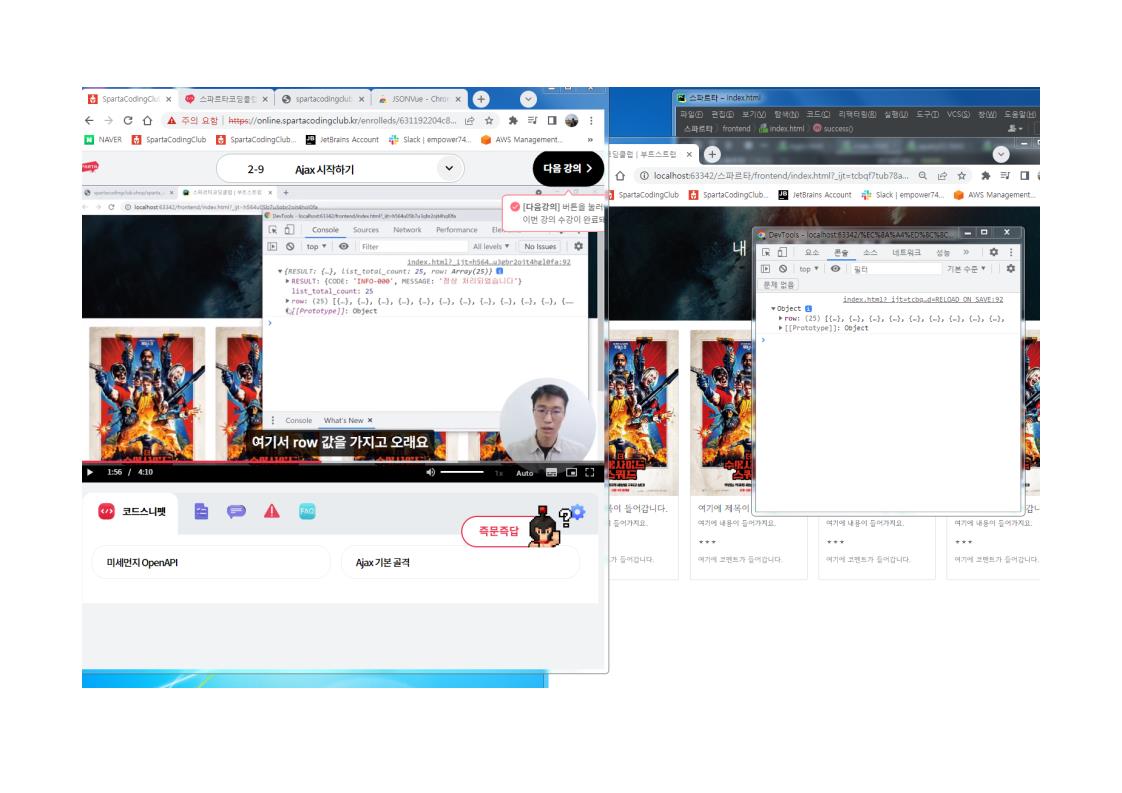The image size is (1122, 793).
Task: Open the document notes icon below video
Action: click(x=201, y=511)
